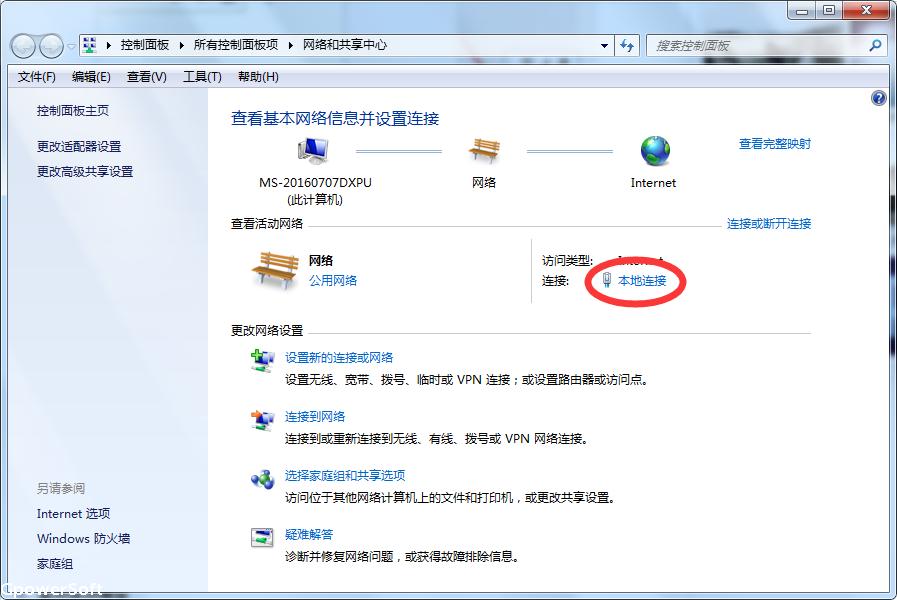This screenshot has width=897, height=600.
Task: Open the 工具(T) menu
Action: (x=201, y=77)
